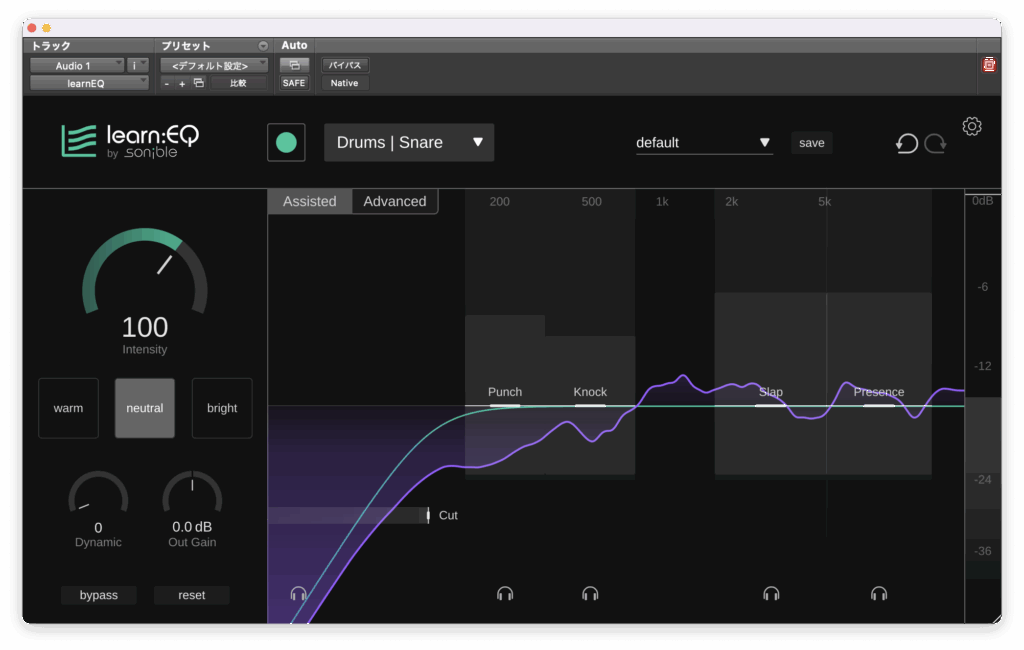Select the bright tonal style
This screenshot has height=650, width=1024.
coord(222,408)
